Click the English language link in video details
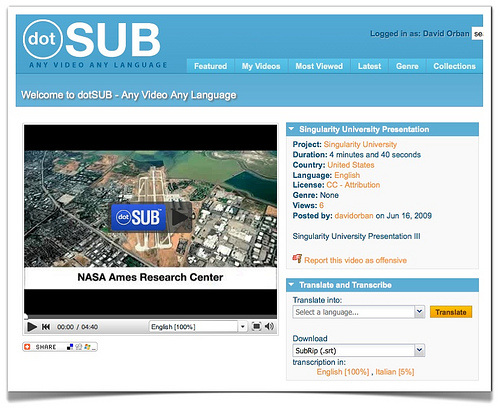The width and height of the screenshot is (500, 409). pyautogui.click(x=347, y=175)
